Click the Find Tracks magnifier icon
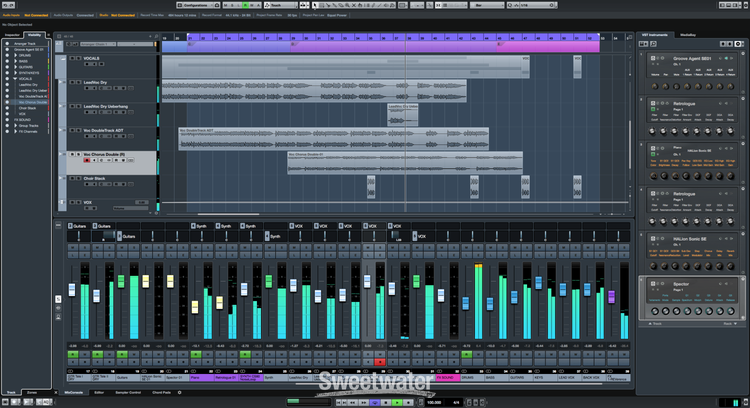Screen dimensions: 750x408 click(156, 36)
